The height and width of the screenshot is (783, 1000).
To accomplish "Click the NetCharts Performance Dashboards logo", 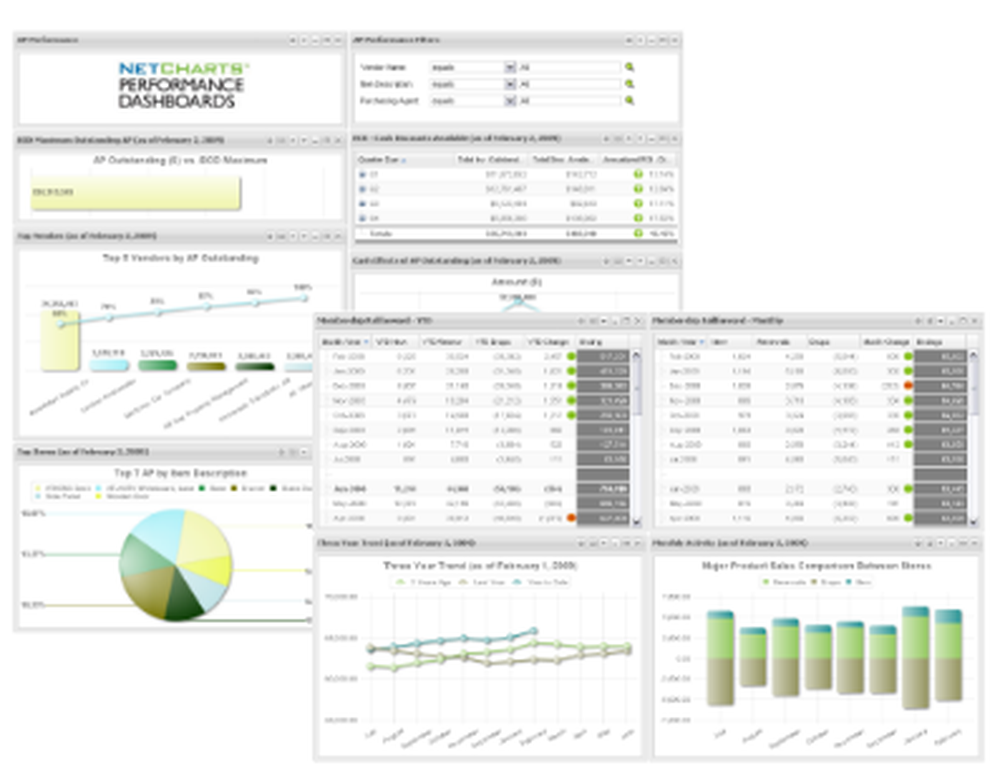I will click(182, 85).
